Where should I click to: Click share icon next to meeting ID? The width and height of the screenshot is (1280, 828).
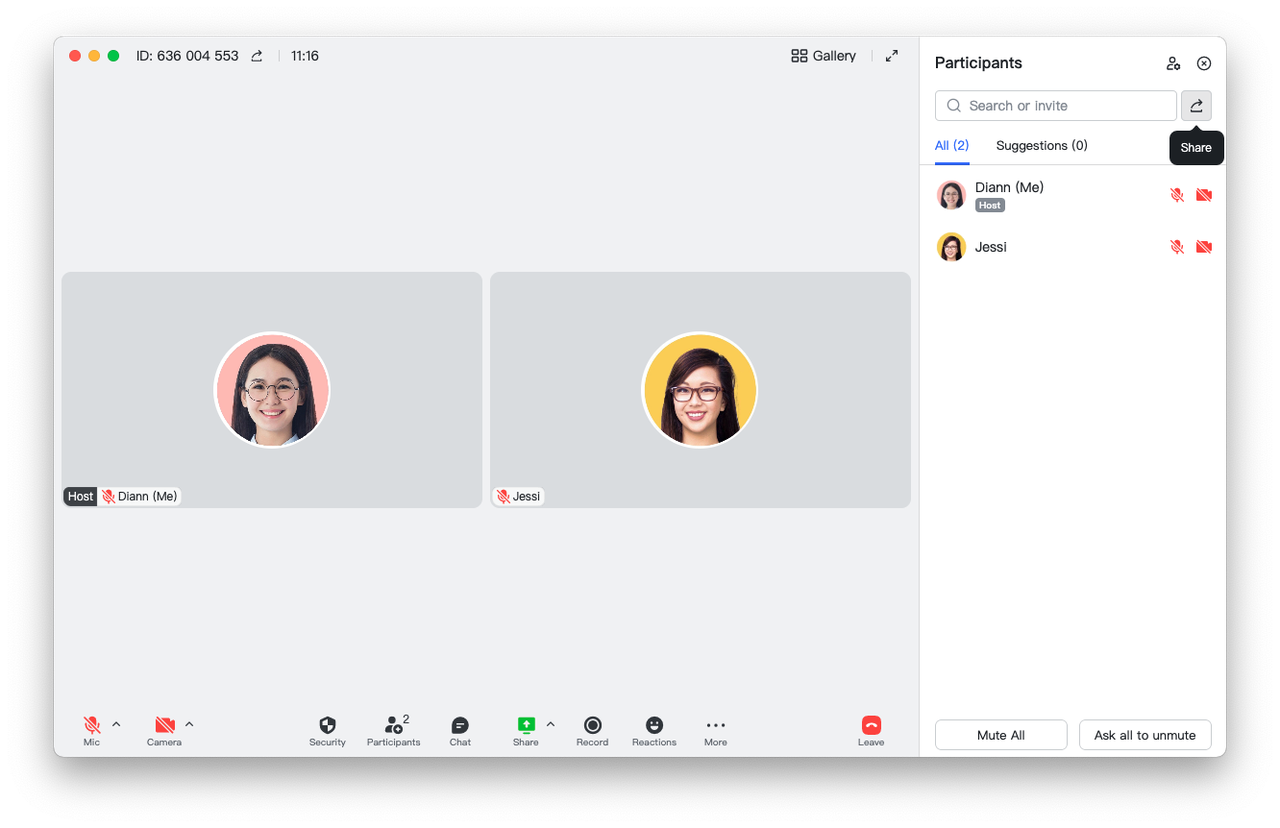tap(257, 56)
